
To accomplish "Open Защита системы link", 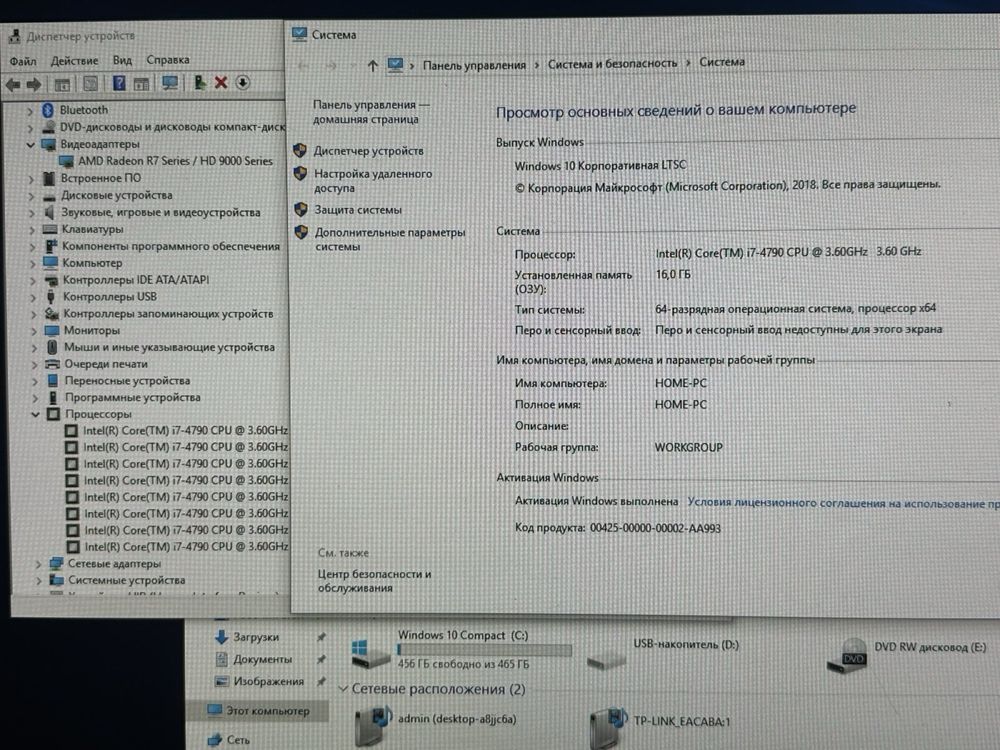I will [358, 210].
